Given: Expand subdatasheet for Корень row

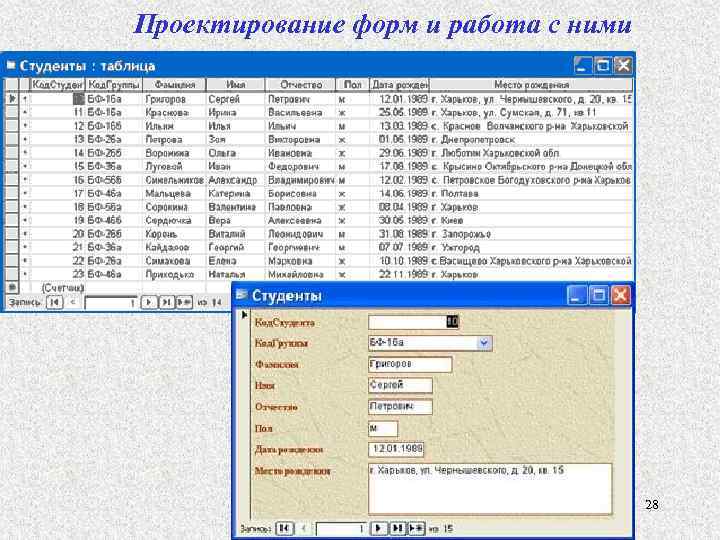Looking at the screenshot, I should coord(25,234).
